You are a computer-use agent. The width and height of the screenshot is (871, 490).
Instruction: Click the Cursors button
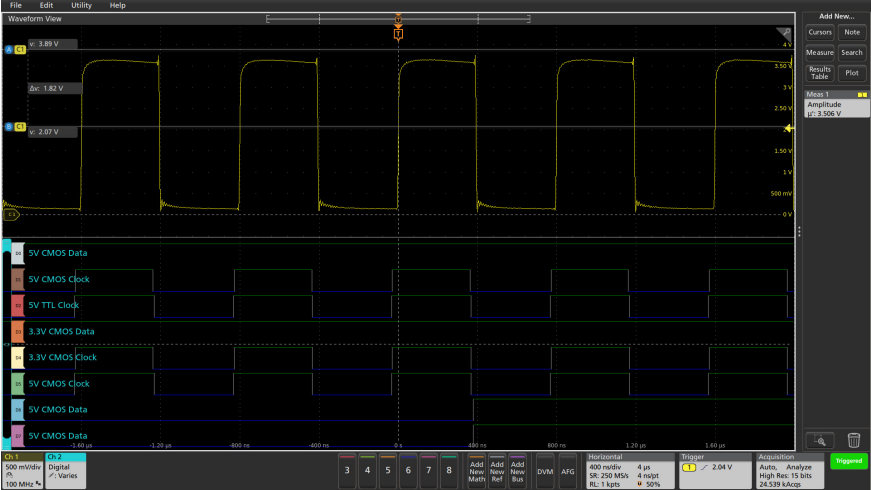tap(819, 32)
